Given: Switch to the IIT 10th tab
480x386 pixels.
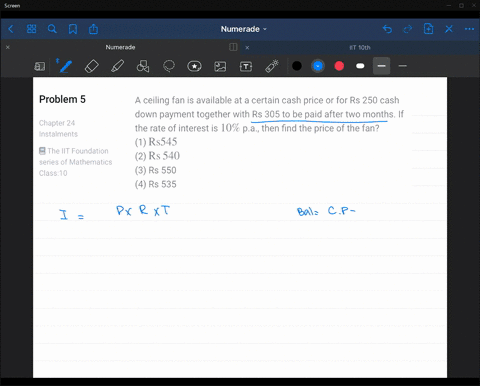Looking at the screenshot, I should pyautogui.click(x=360, y=48).
